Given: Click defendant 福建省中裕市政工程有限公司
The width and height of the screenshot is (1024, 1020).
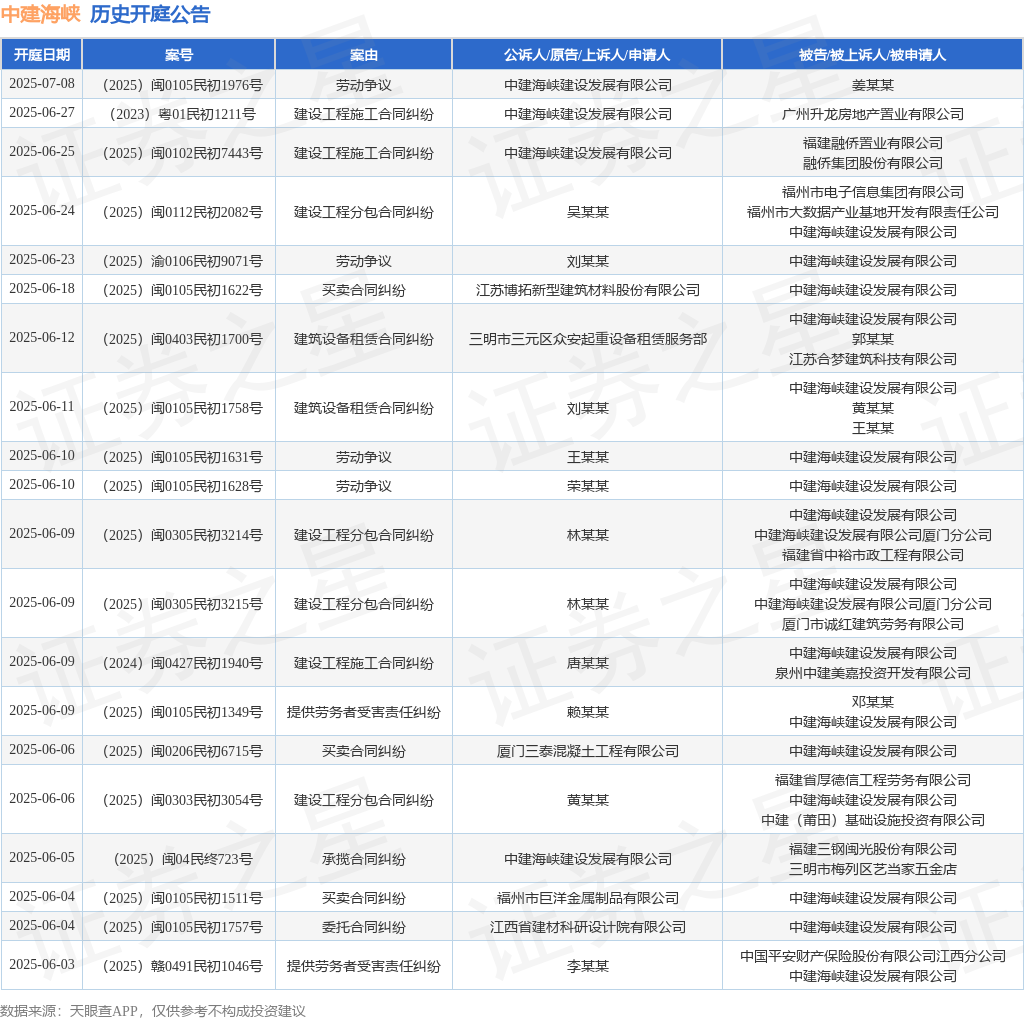Looking at the screenshot, I should tap(872, 555).
